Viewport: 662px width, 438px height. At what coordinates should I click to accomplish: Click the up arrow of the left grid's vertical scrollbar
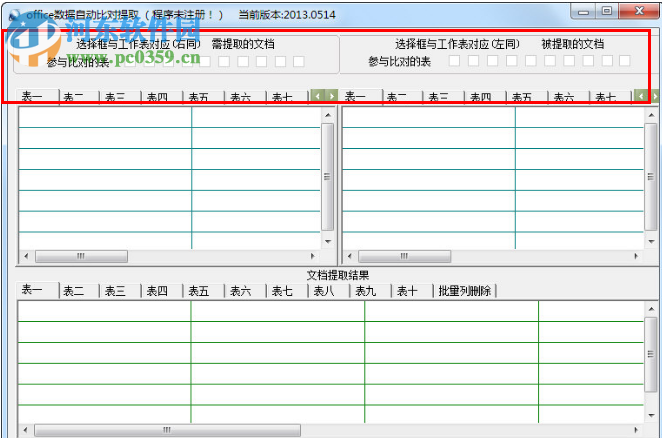328,115
